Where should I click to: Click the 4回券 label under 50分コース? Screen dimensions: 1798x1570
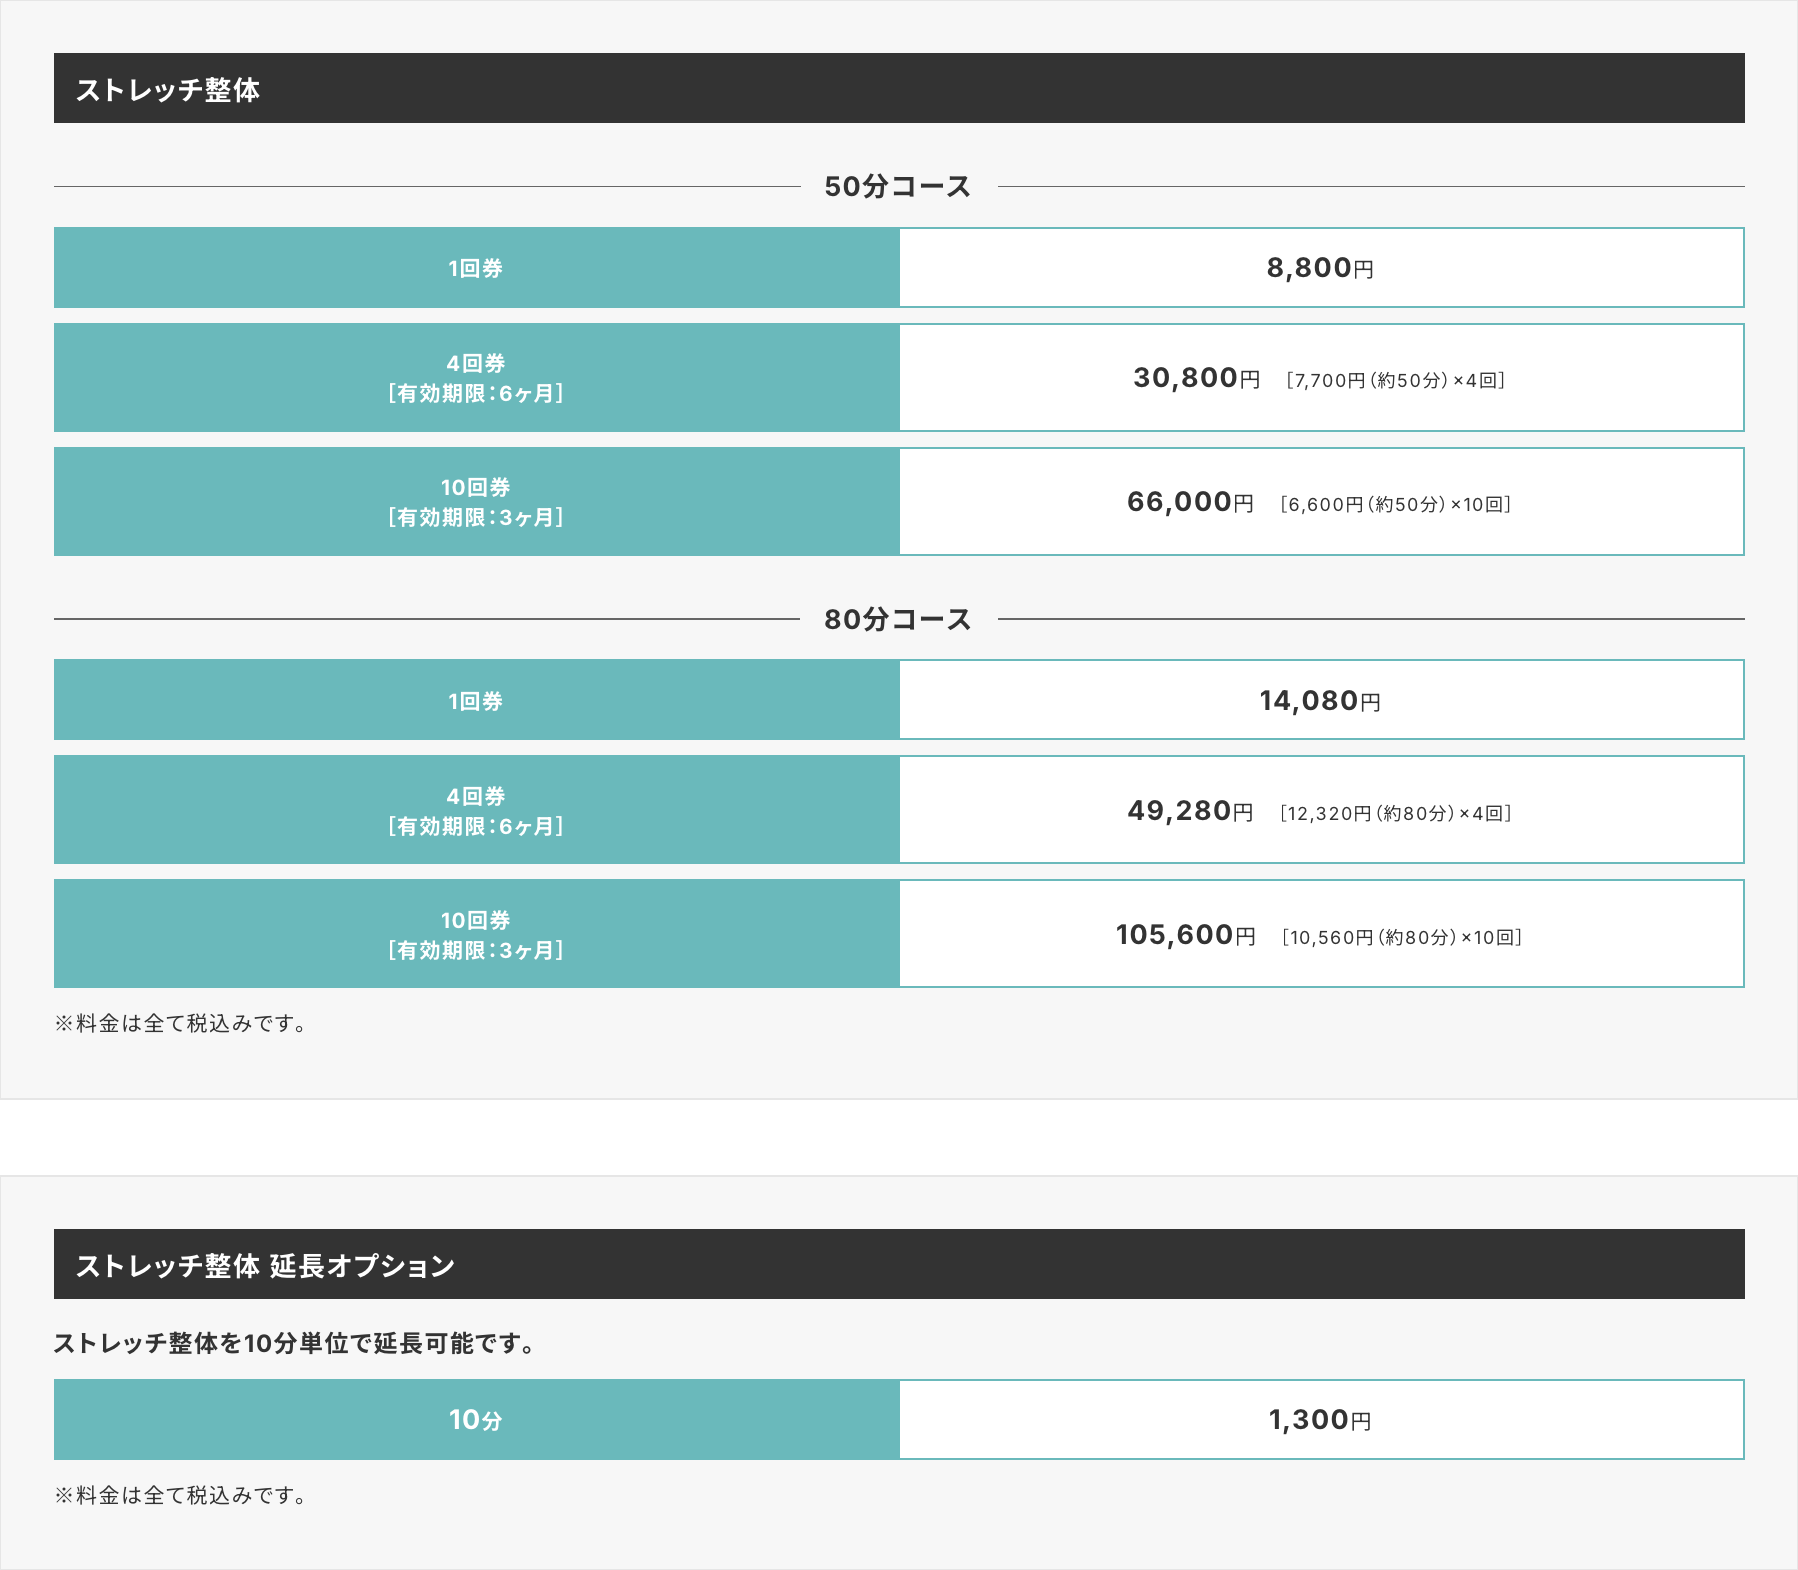(x=476, y=378)
